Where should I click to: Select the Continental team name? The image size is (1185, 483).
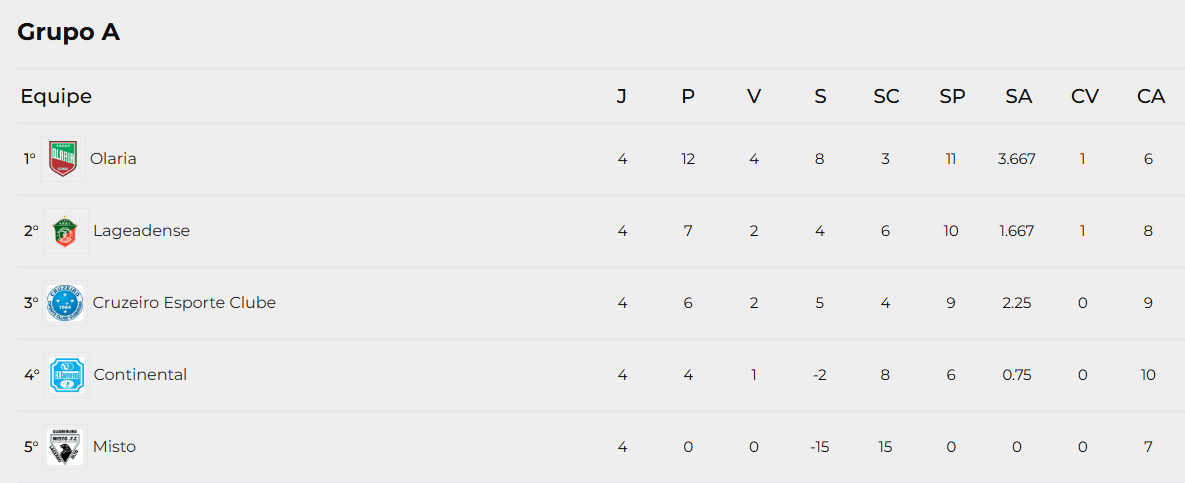pos(140,375)
